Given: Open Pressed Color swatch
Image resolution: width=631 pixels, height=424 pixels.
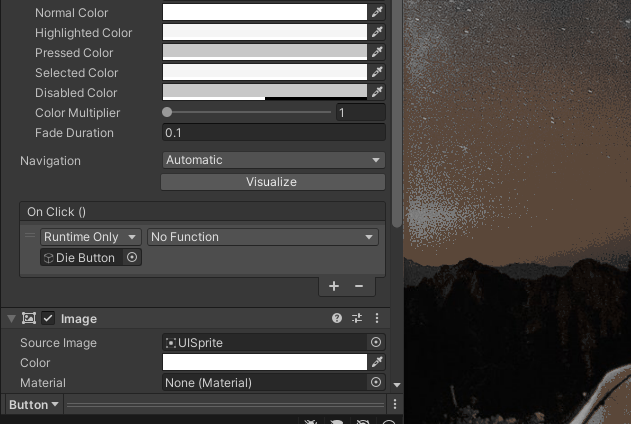Looking at the screenshot, I should (265, 52).
